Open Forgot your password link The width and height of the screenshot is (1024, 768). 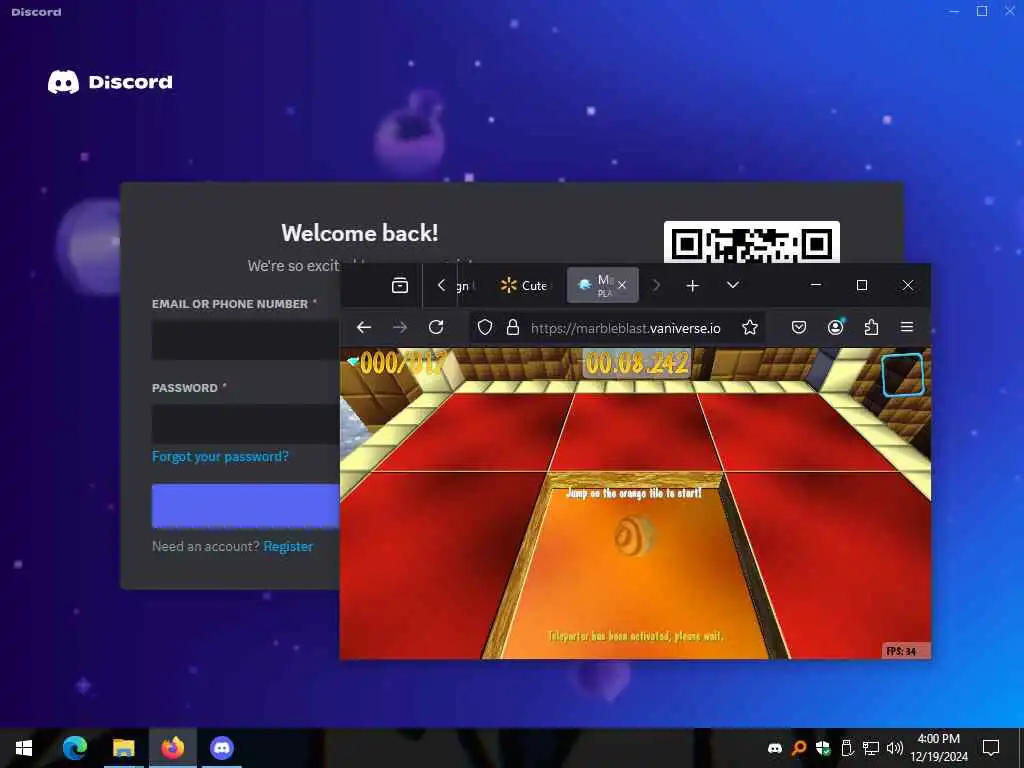(x=220, y=456)
